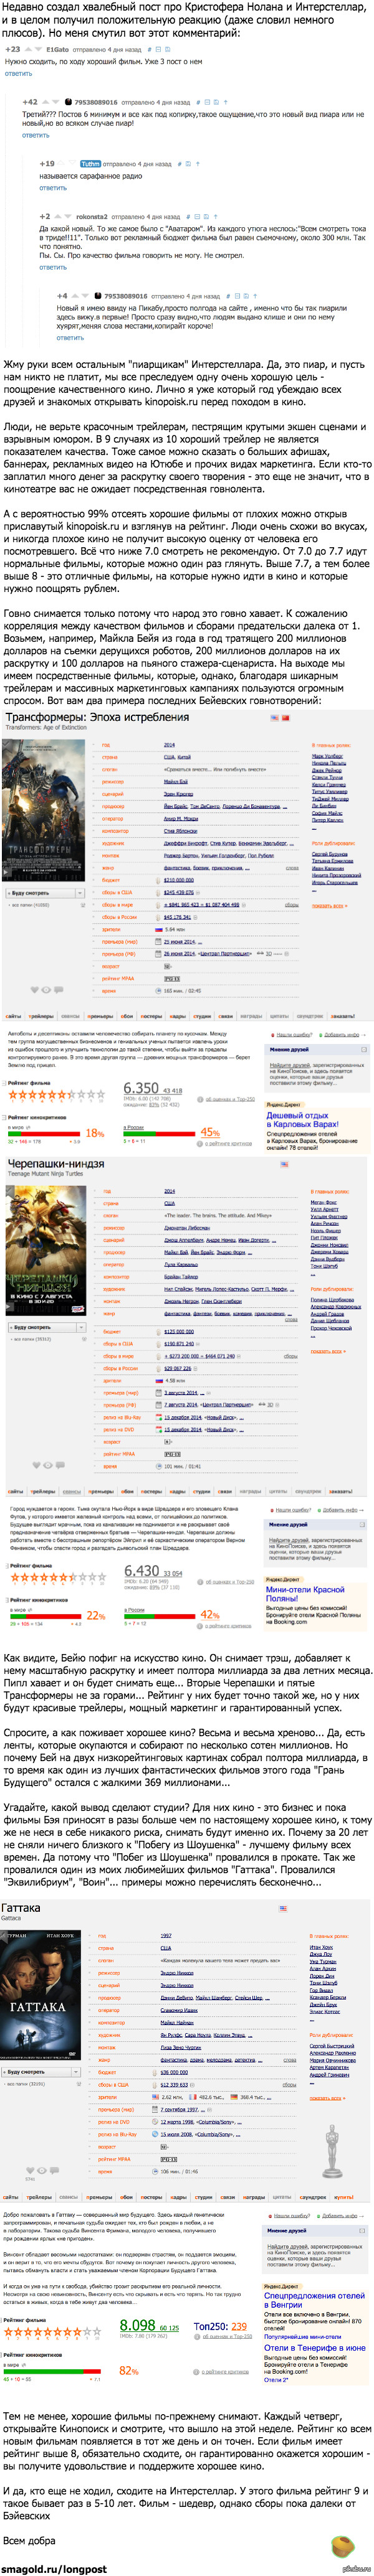Viewport: 374px width, 2576px height.
Task: Open 'студии' tab on Gattaca page
Action: pyautogui.click(x=204, y=2197)
